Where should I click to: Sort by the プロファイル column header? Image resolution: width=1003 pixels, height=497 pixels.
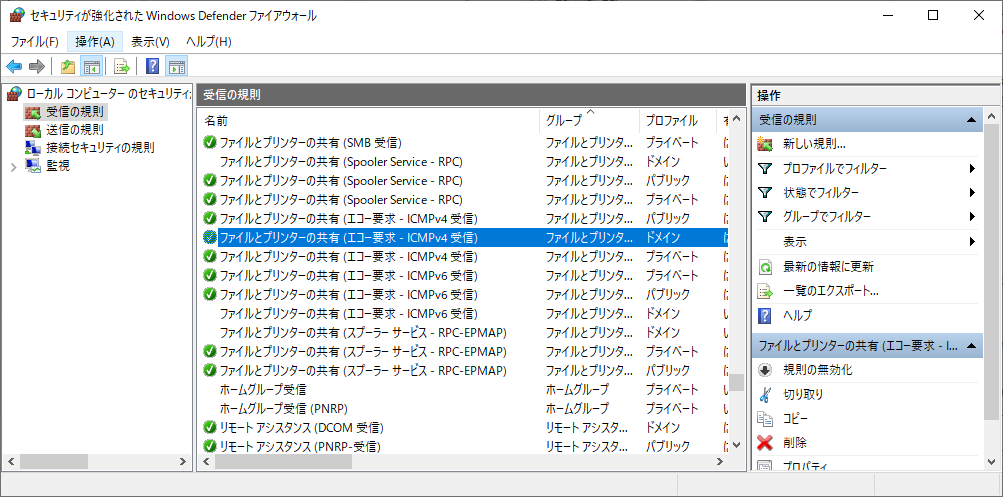point(679,120)
